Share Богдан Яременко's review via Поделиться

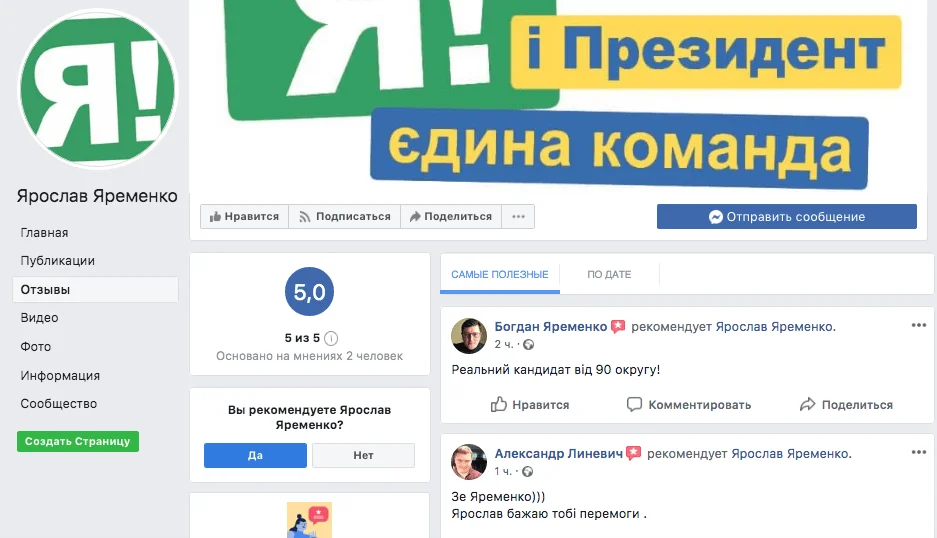point(846,405)
